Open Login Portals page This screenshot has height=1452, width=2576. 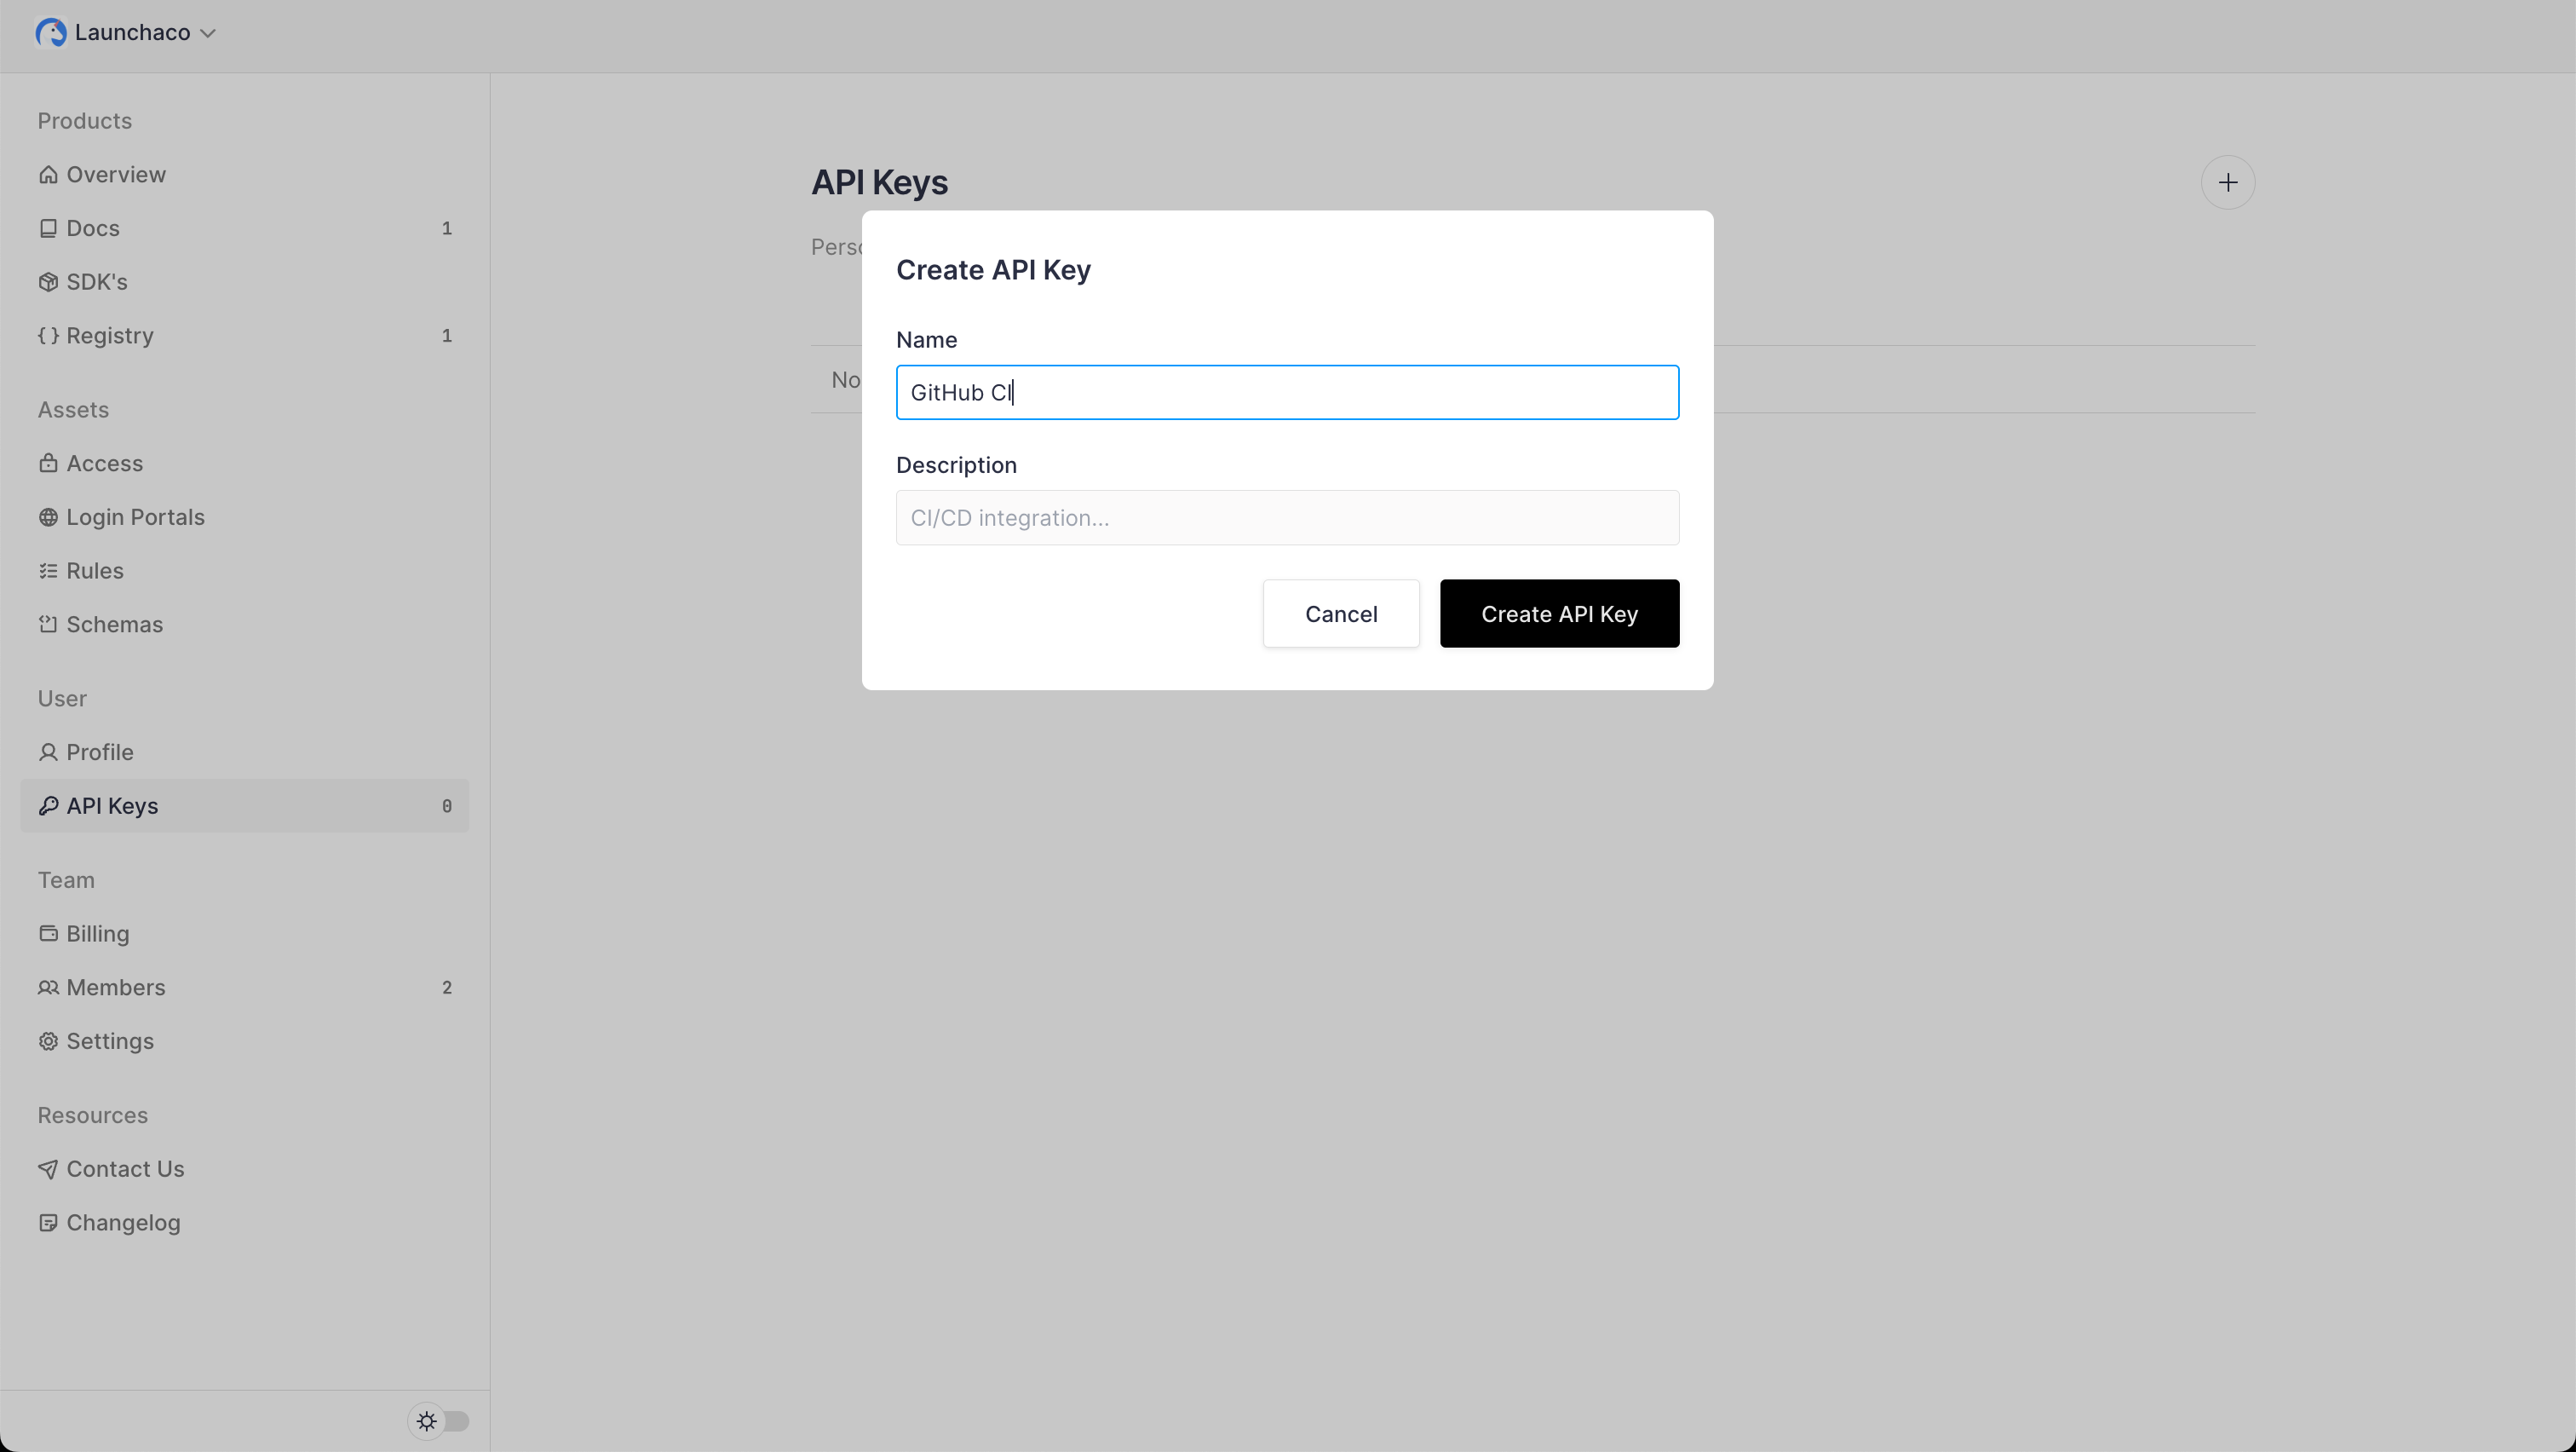[244, 518]
